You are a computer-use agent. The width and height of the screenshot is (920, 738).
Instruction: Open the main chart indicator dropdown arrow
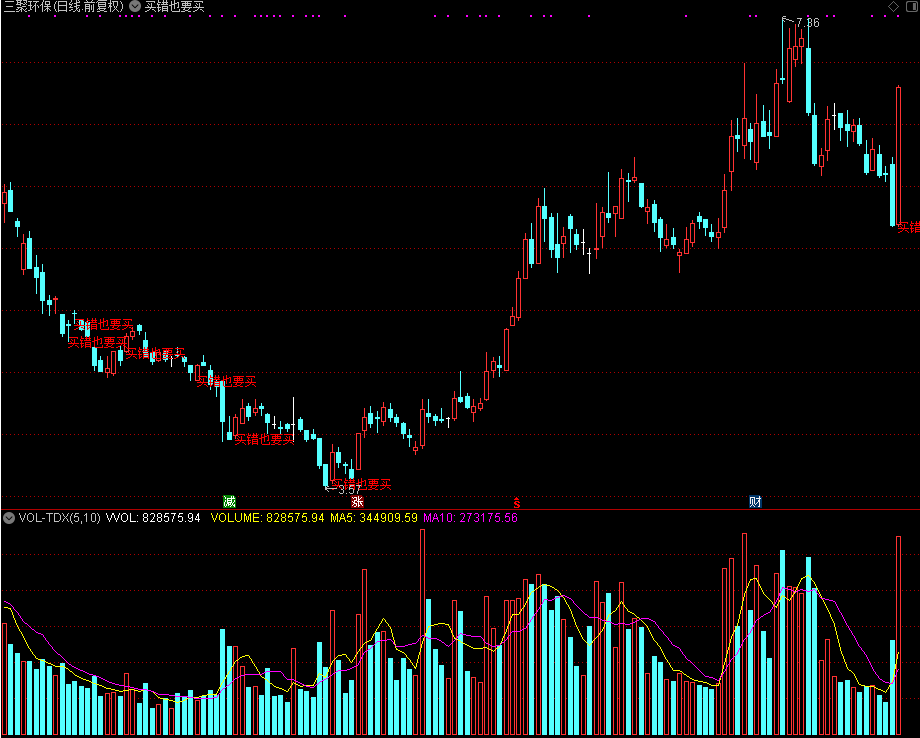click(135, 6)
